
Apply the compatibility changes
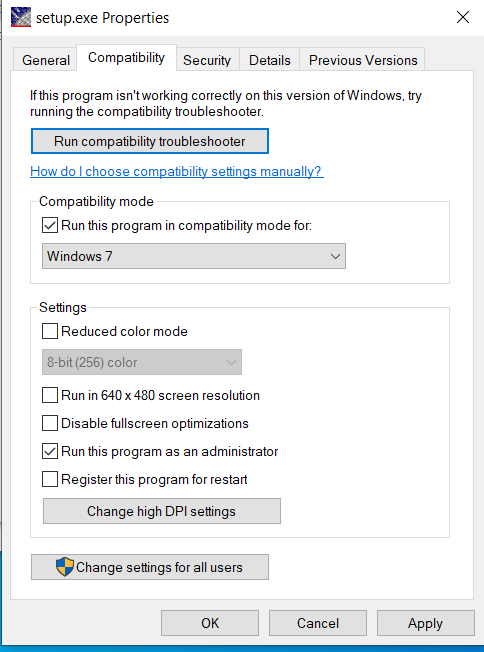tap(425, 623)
